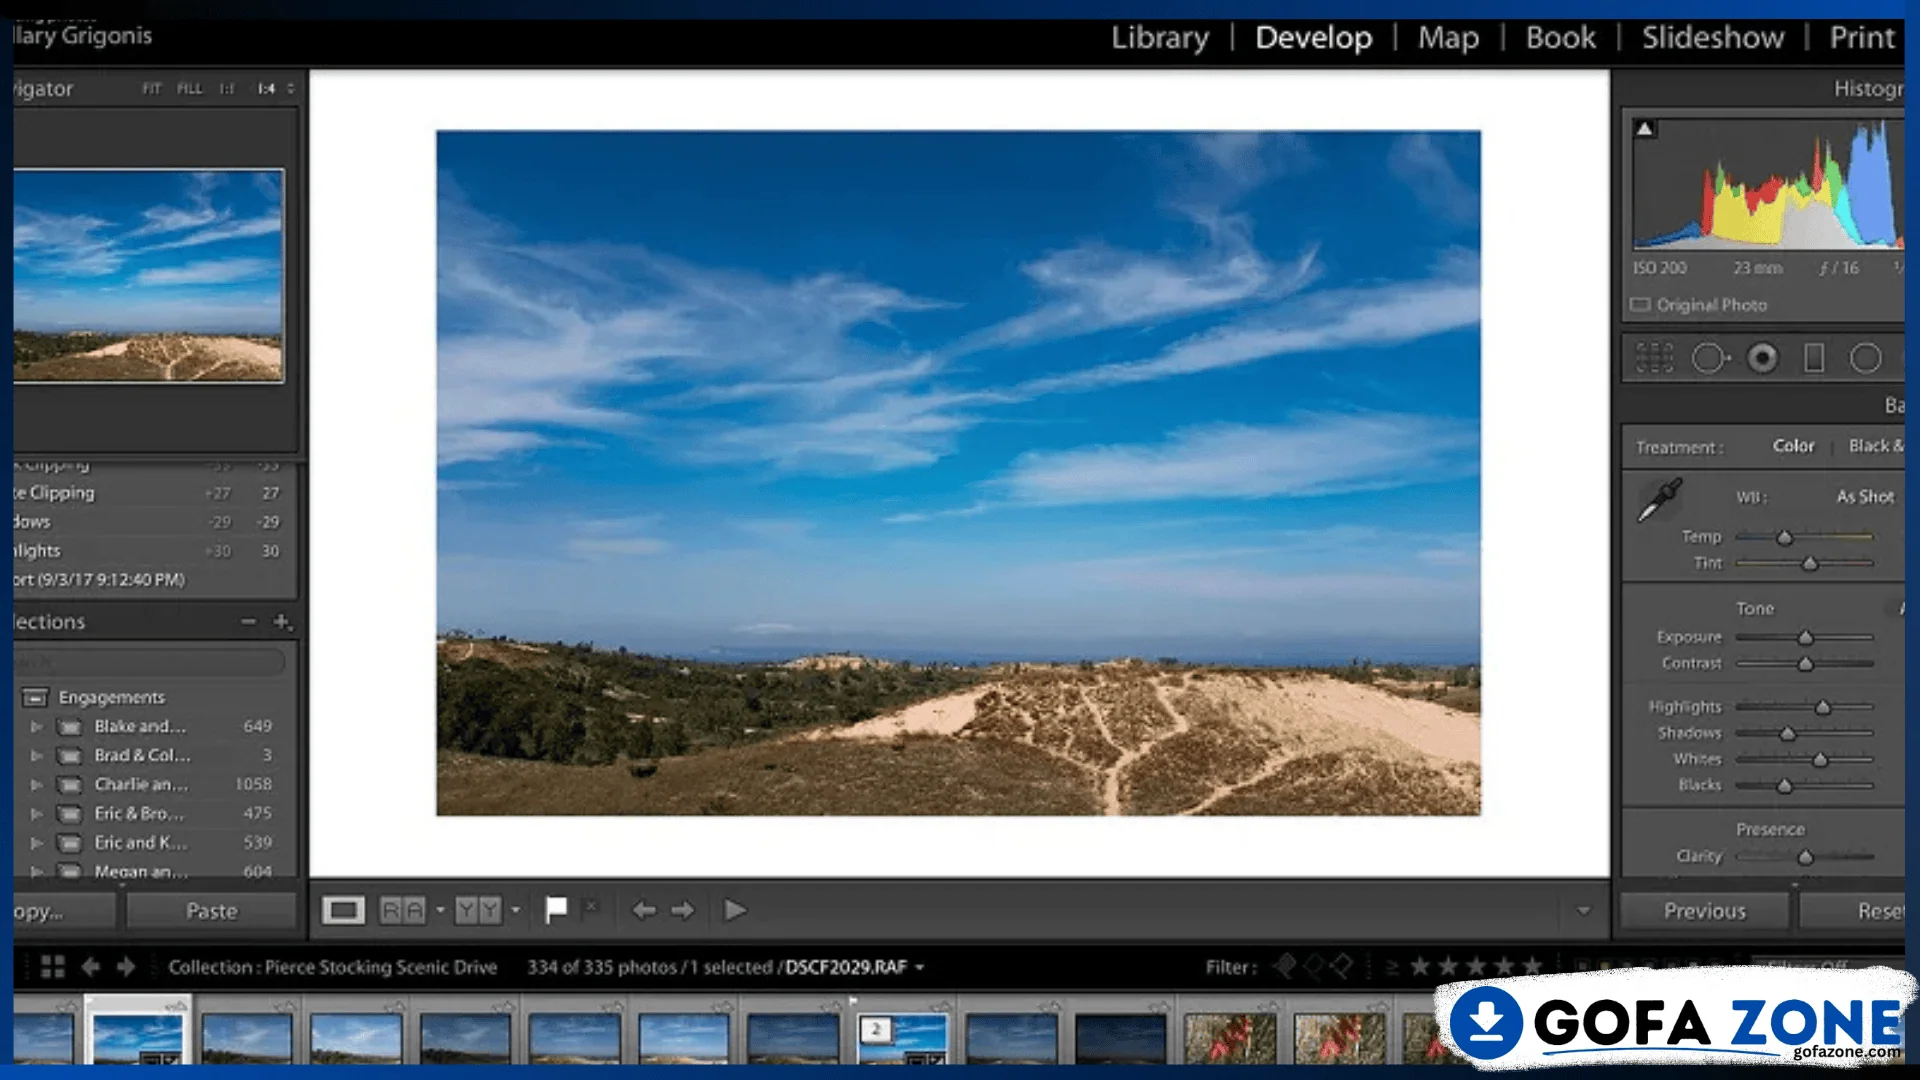1920x1080 pixels.
Task: Go forward arrow in filmstrip bar
Action: pyautogui.click(x=126, y=967)
